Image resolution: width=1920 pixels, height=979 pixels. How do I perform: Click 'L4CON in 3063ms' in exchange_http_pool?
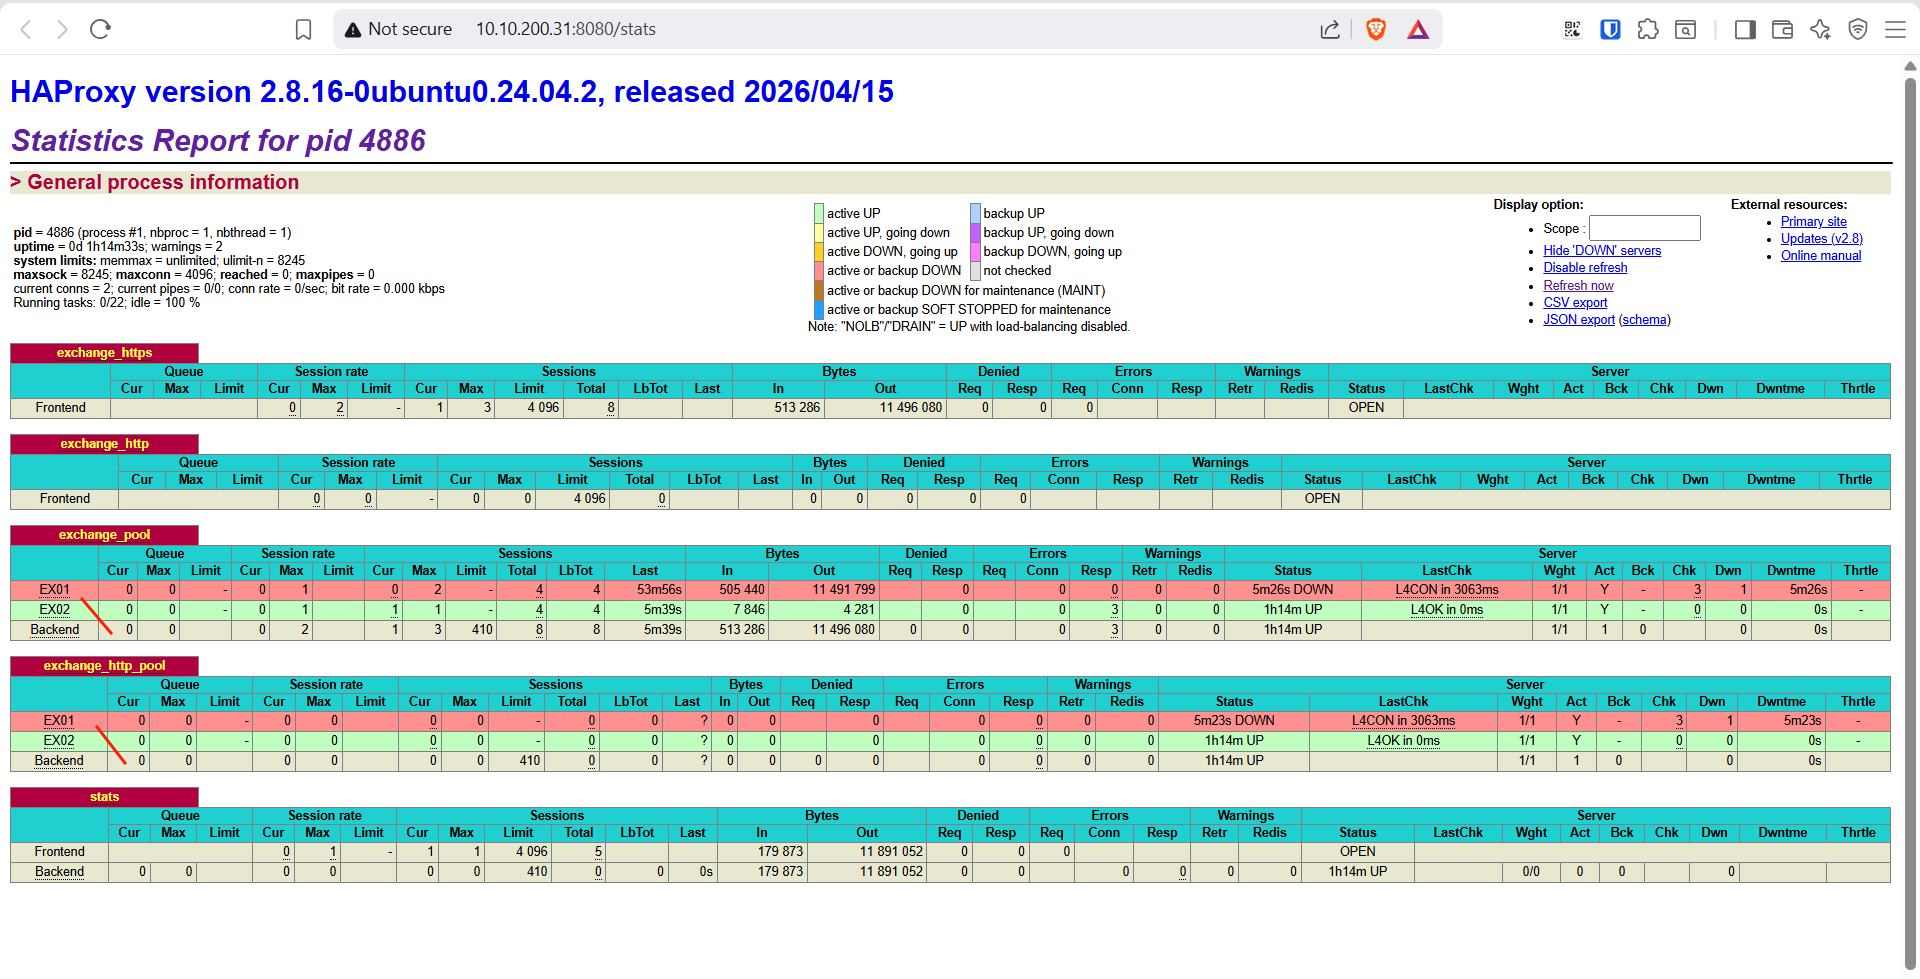[1403, 721]
